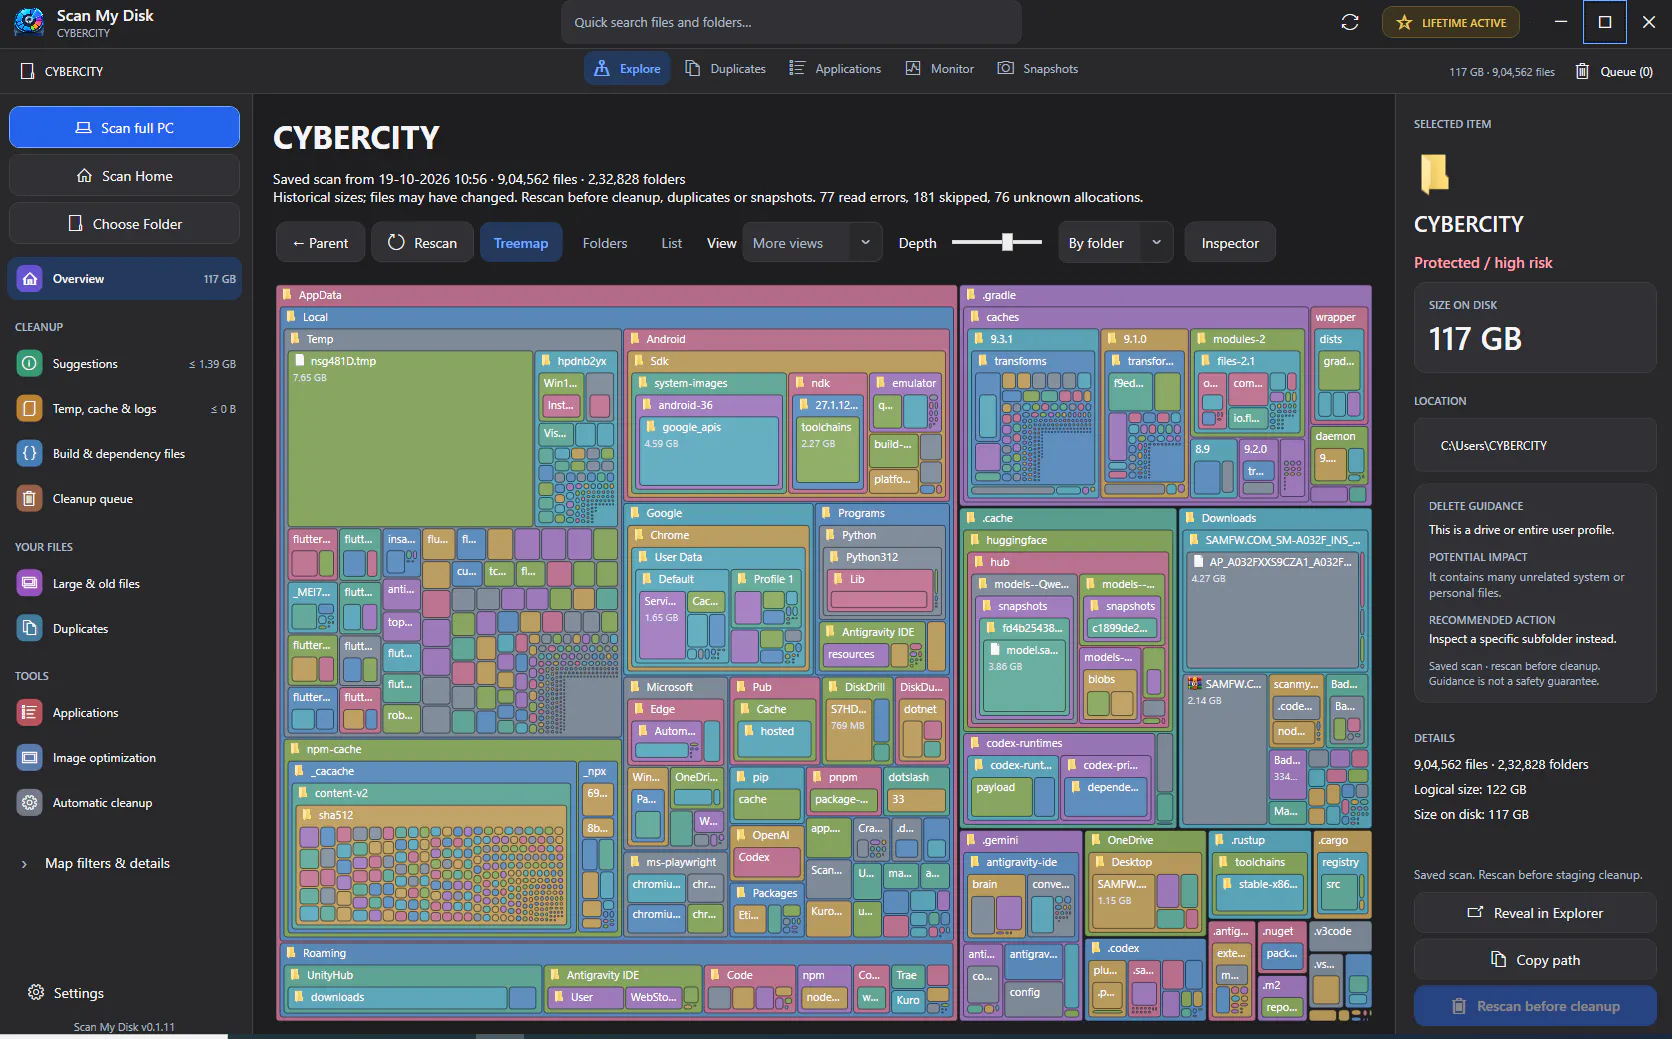This screenshot has width=1672, height=1039.
Task: Select Build & dependency files icon
Action: [30, 454]
